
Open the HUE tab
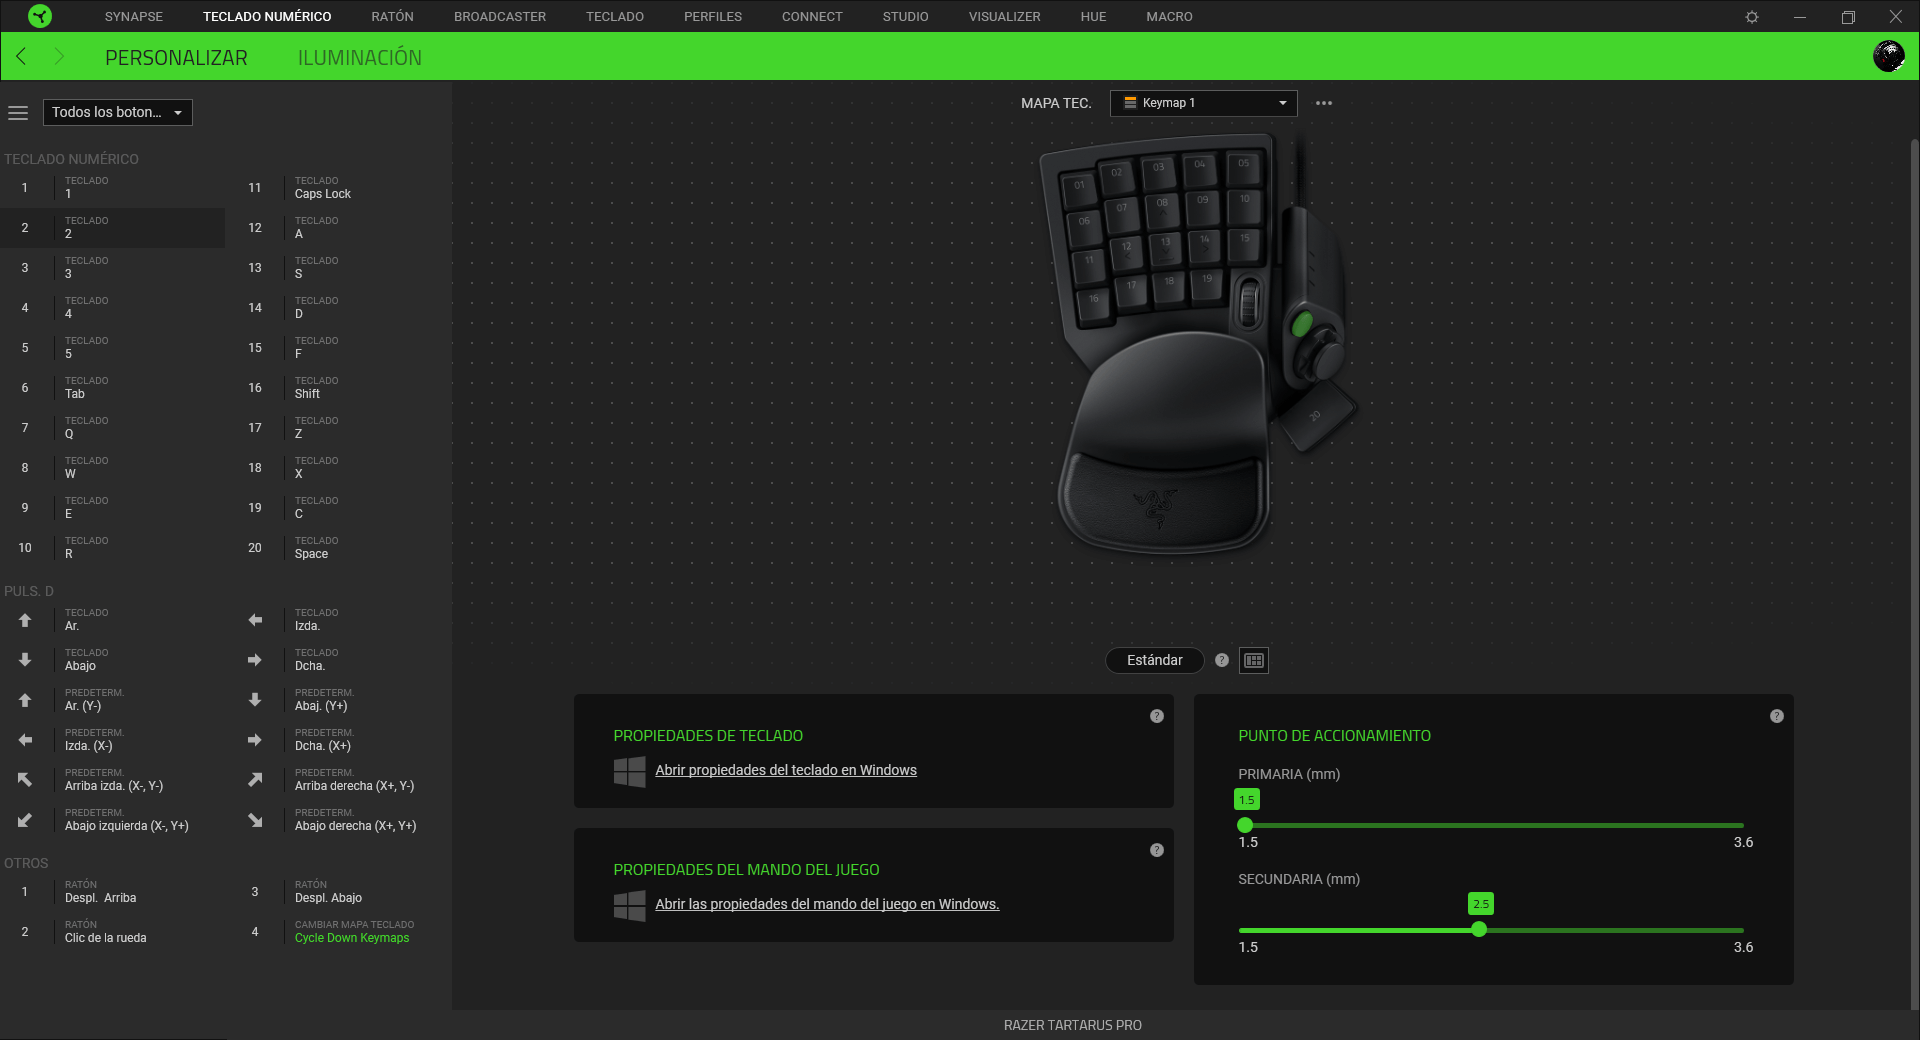pyautogui.click(x=1093, y=17)
